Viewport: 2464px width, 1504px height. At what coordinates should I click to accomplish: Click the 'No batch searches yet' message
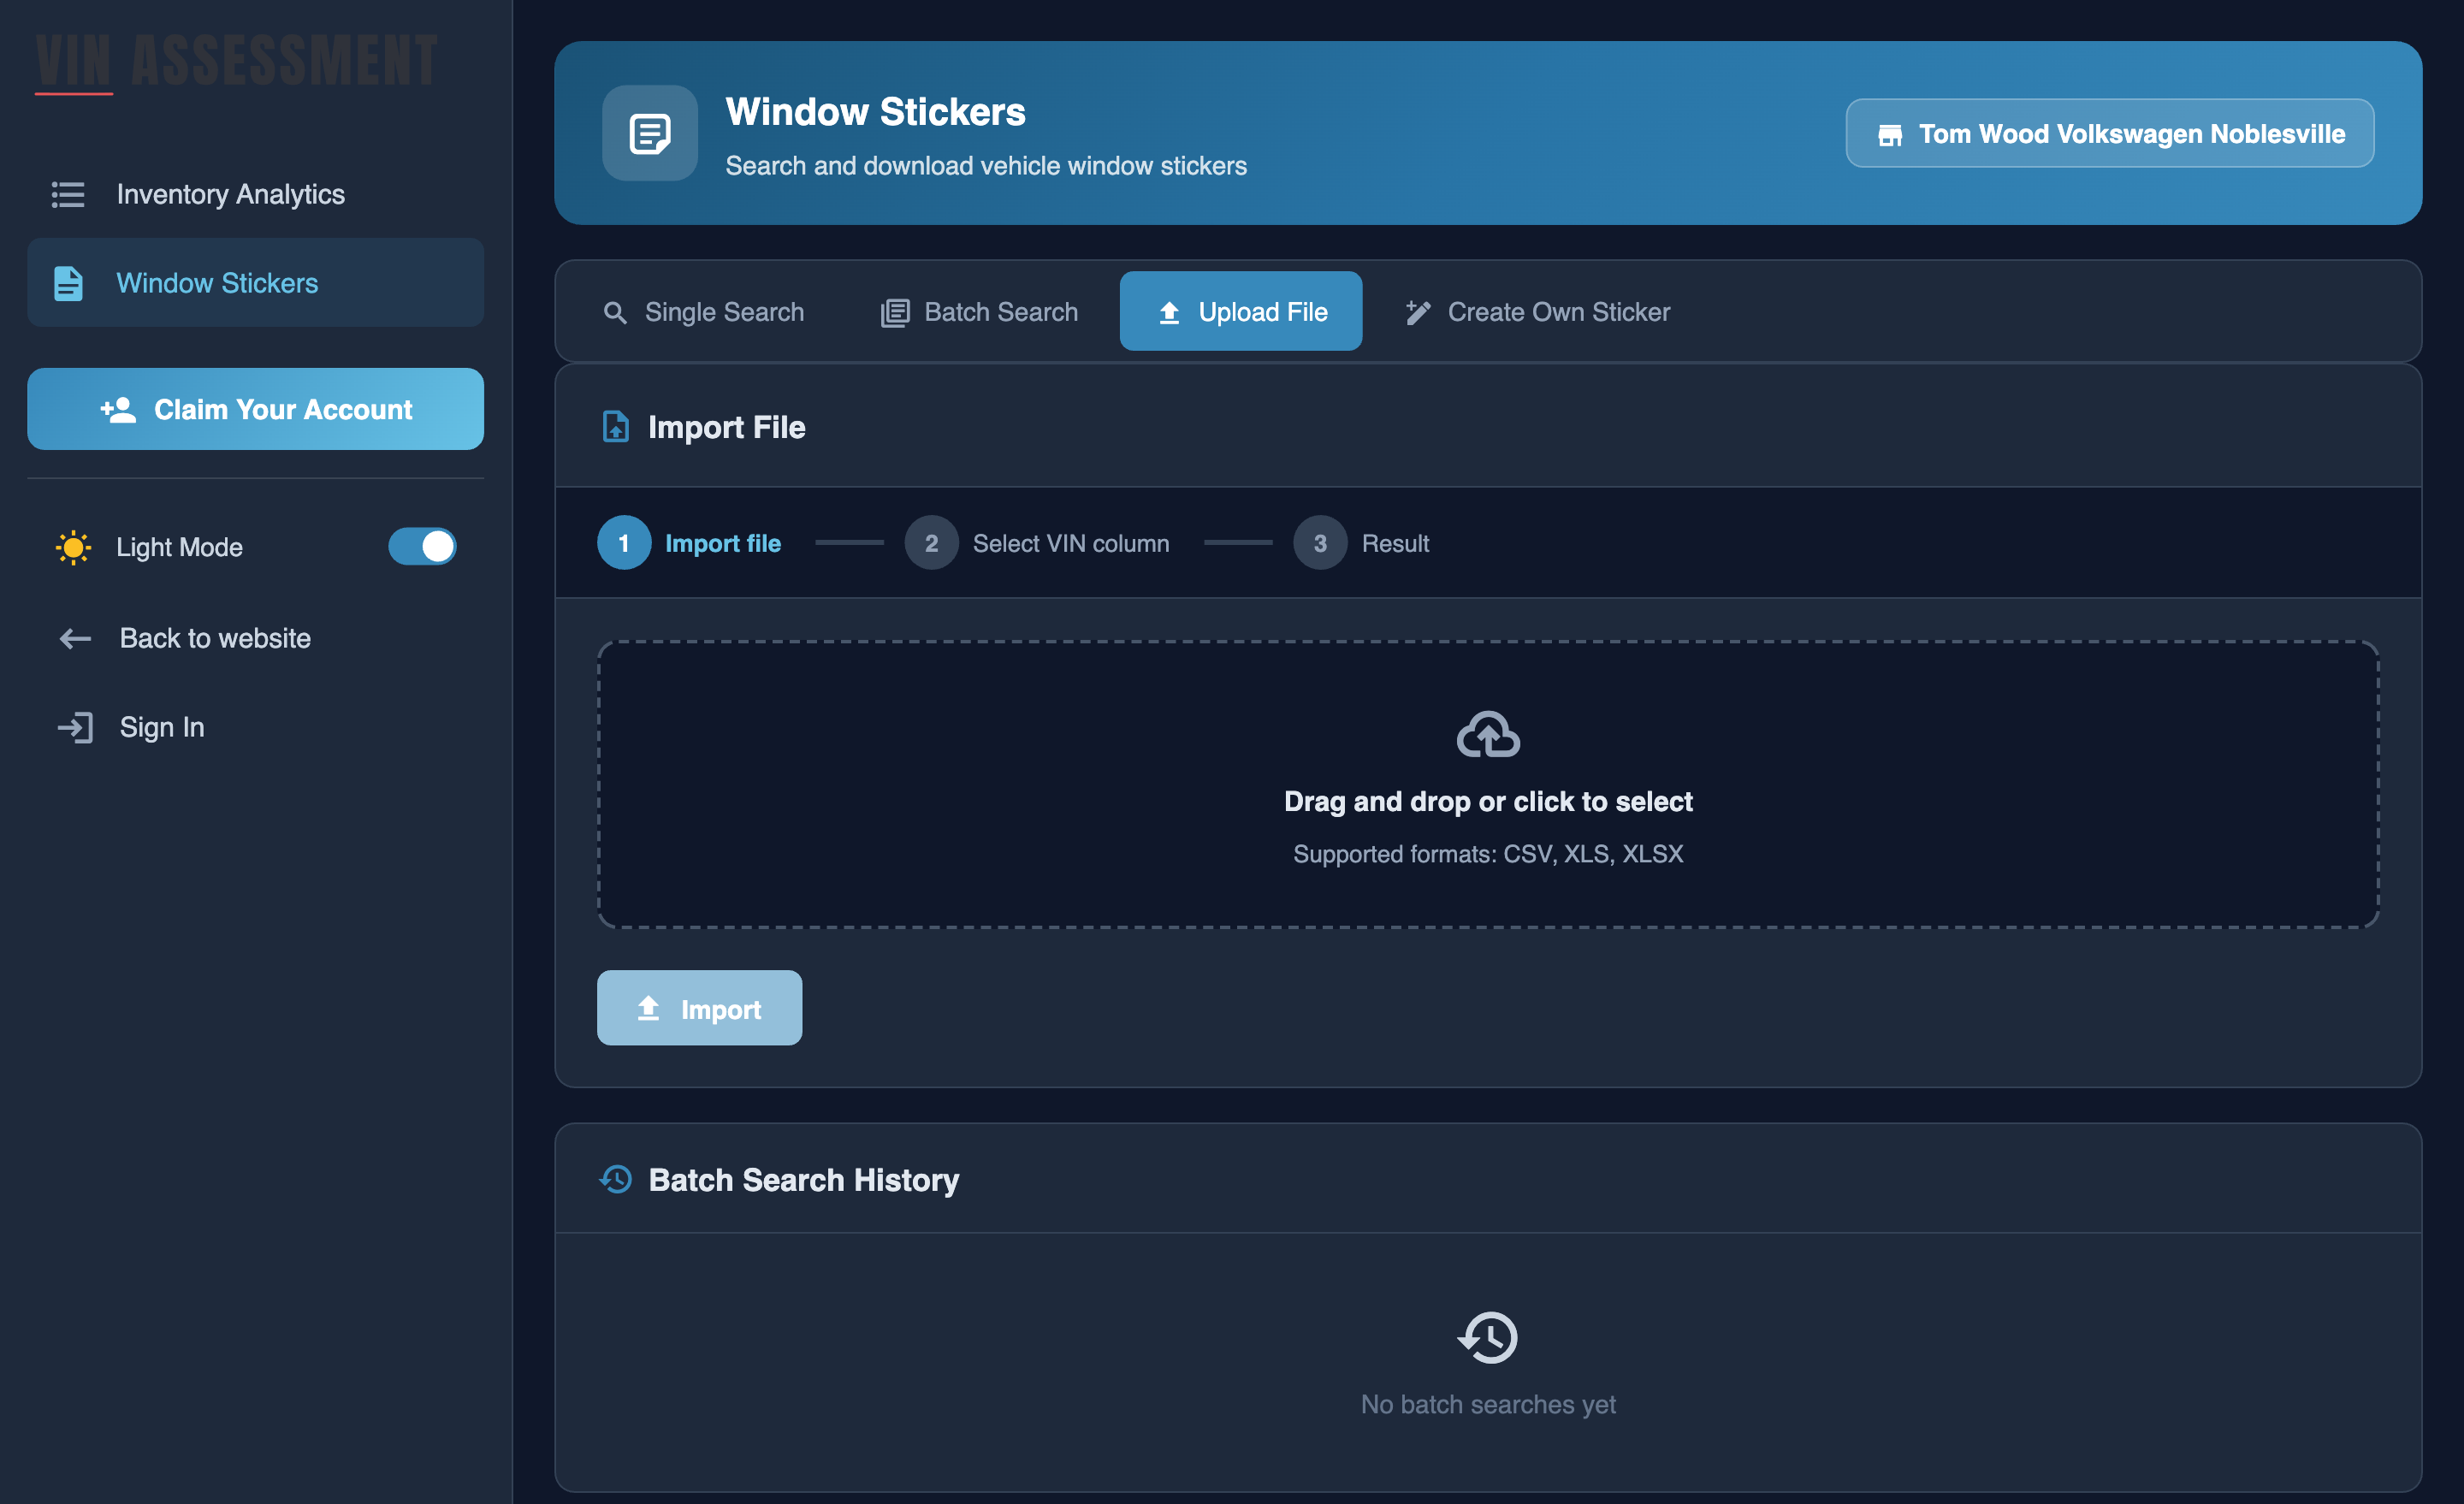(1488, 1404)
